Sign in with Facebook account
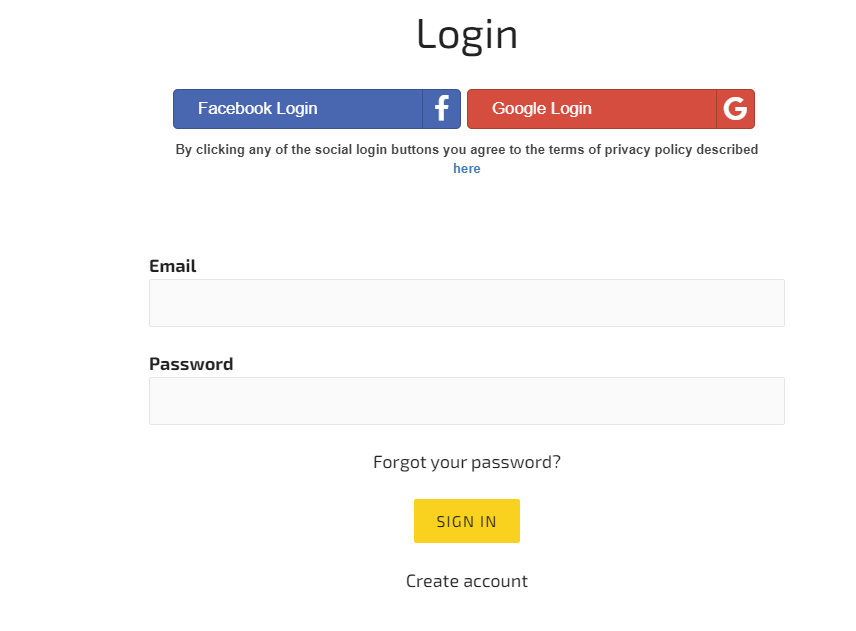The width and height of the screenshot is (856, 631). pos(298,109)
